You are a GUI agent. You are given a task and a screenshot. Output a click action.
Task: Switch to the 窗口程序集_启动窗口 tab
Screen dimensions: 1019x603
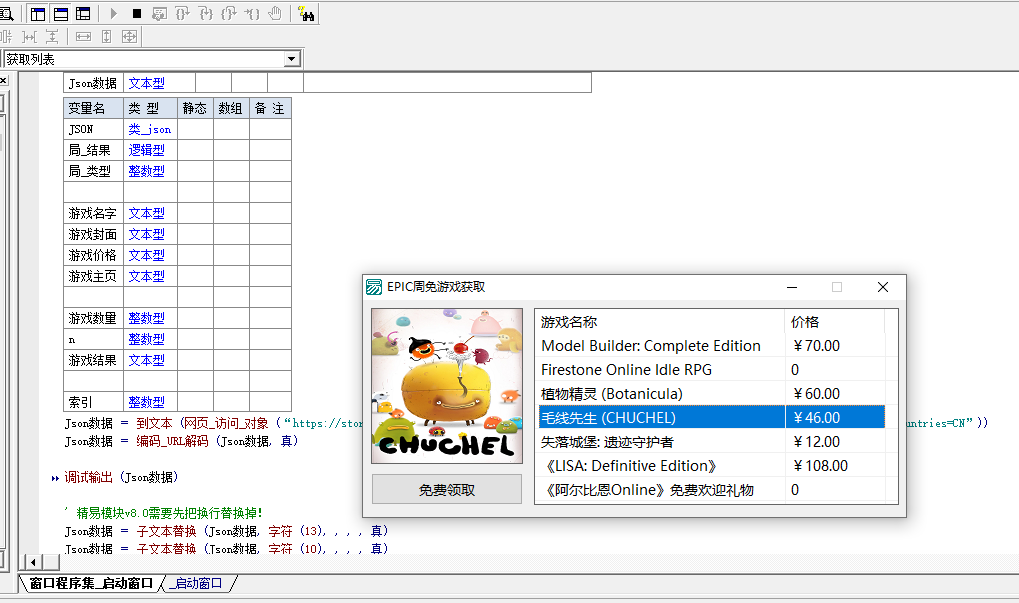[x=91, y=583]
